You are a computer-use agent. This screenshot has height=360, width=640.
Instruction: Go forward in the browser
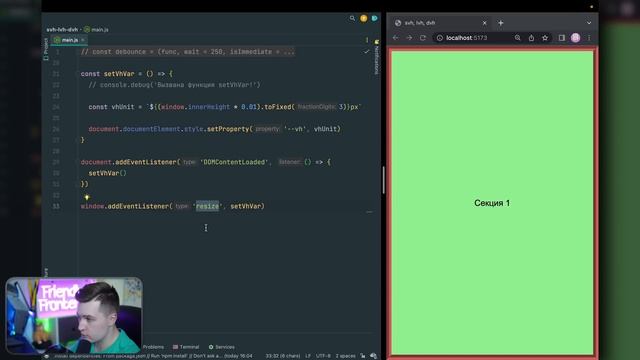[409, 38]
